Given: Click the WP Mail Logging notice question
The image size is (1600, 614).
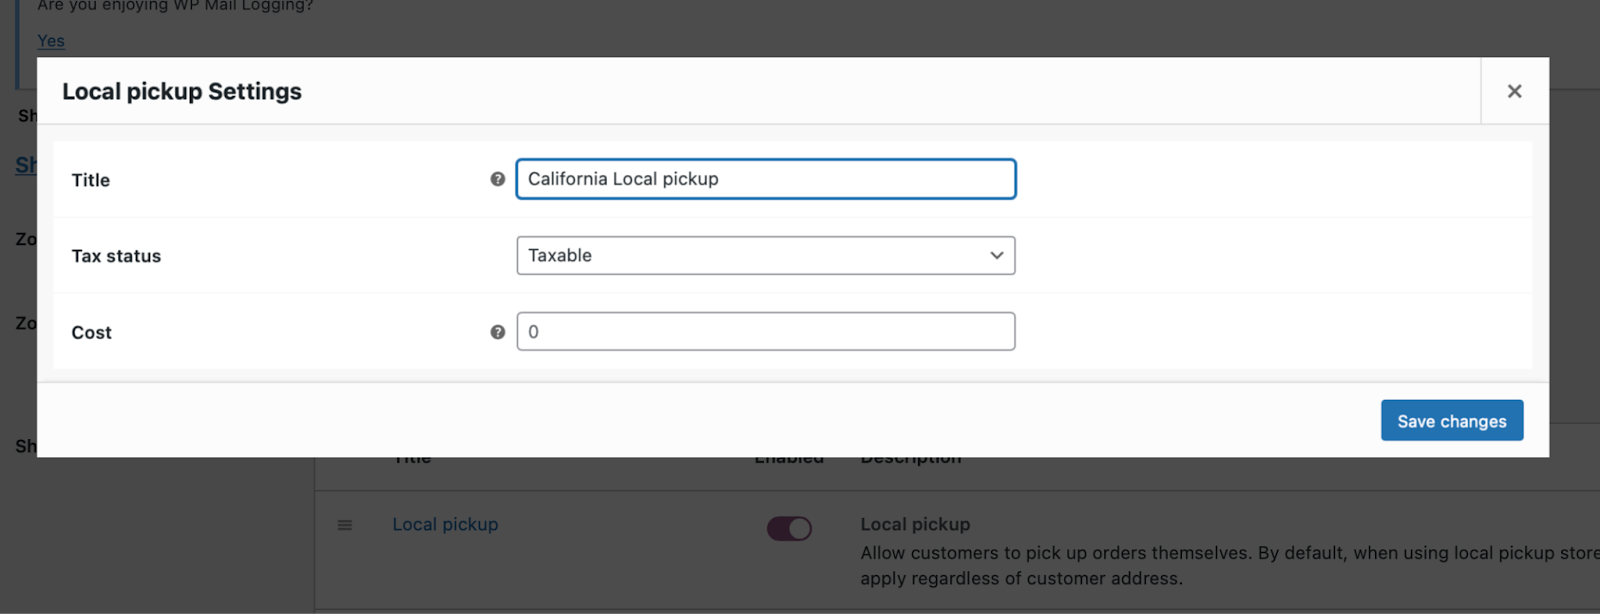Looking at the screenshot, I should point(175,7).
